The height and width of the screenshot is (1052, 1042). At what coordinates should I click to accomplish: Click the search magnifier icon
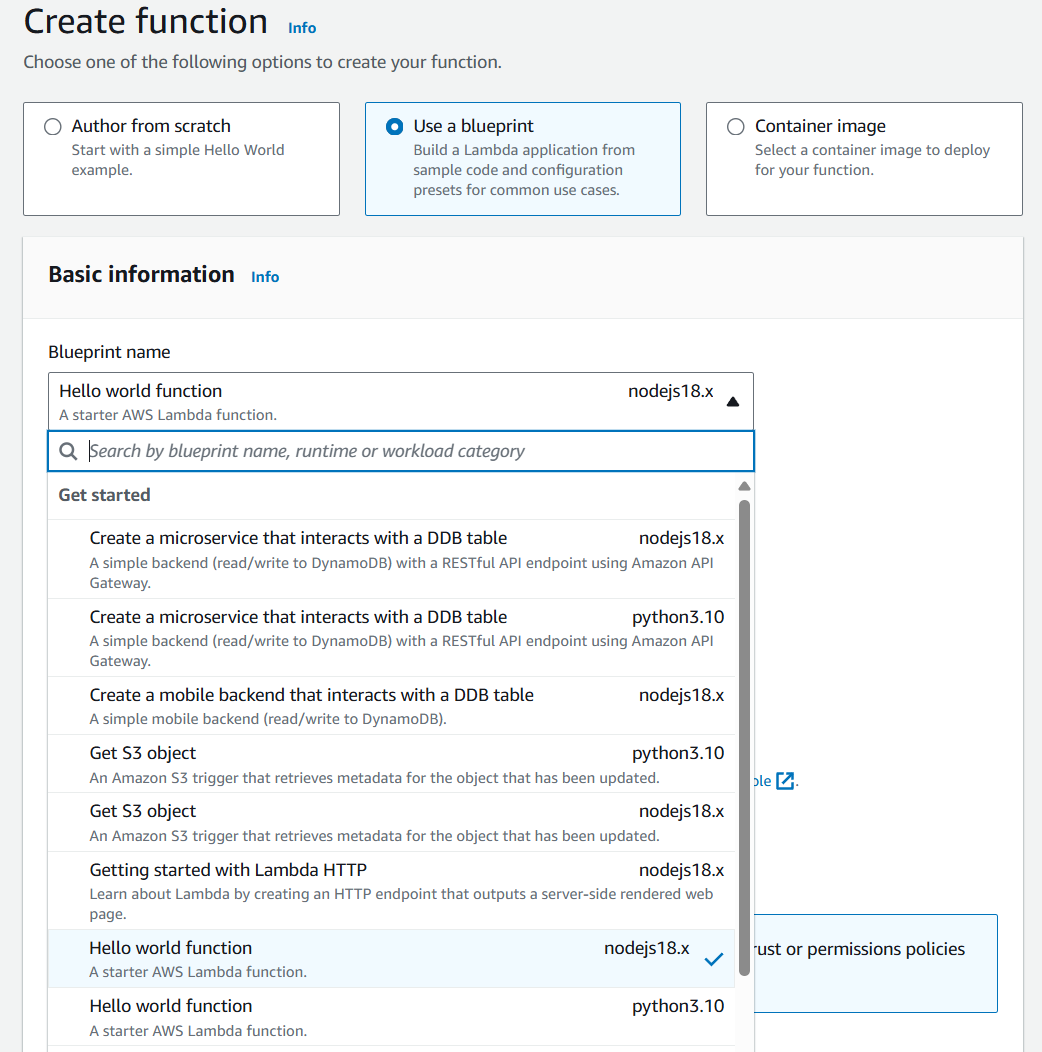tap(68, 451)
